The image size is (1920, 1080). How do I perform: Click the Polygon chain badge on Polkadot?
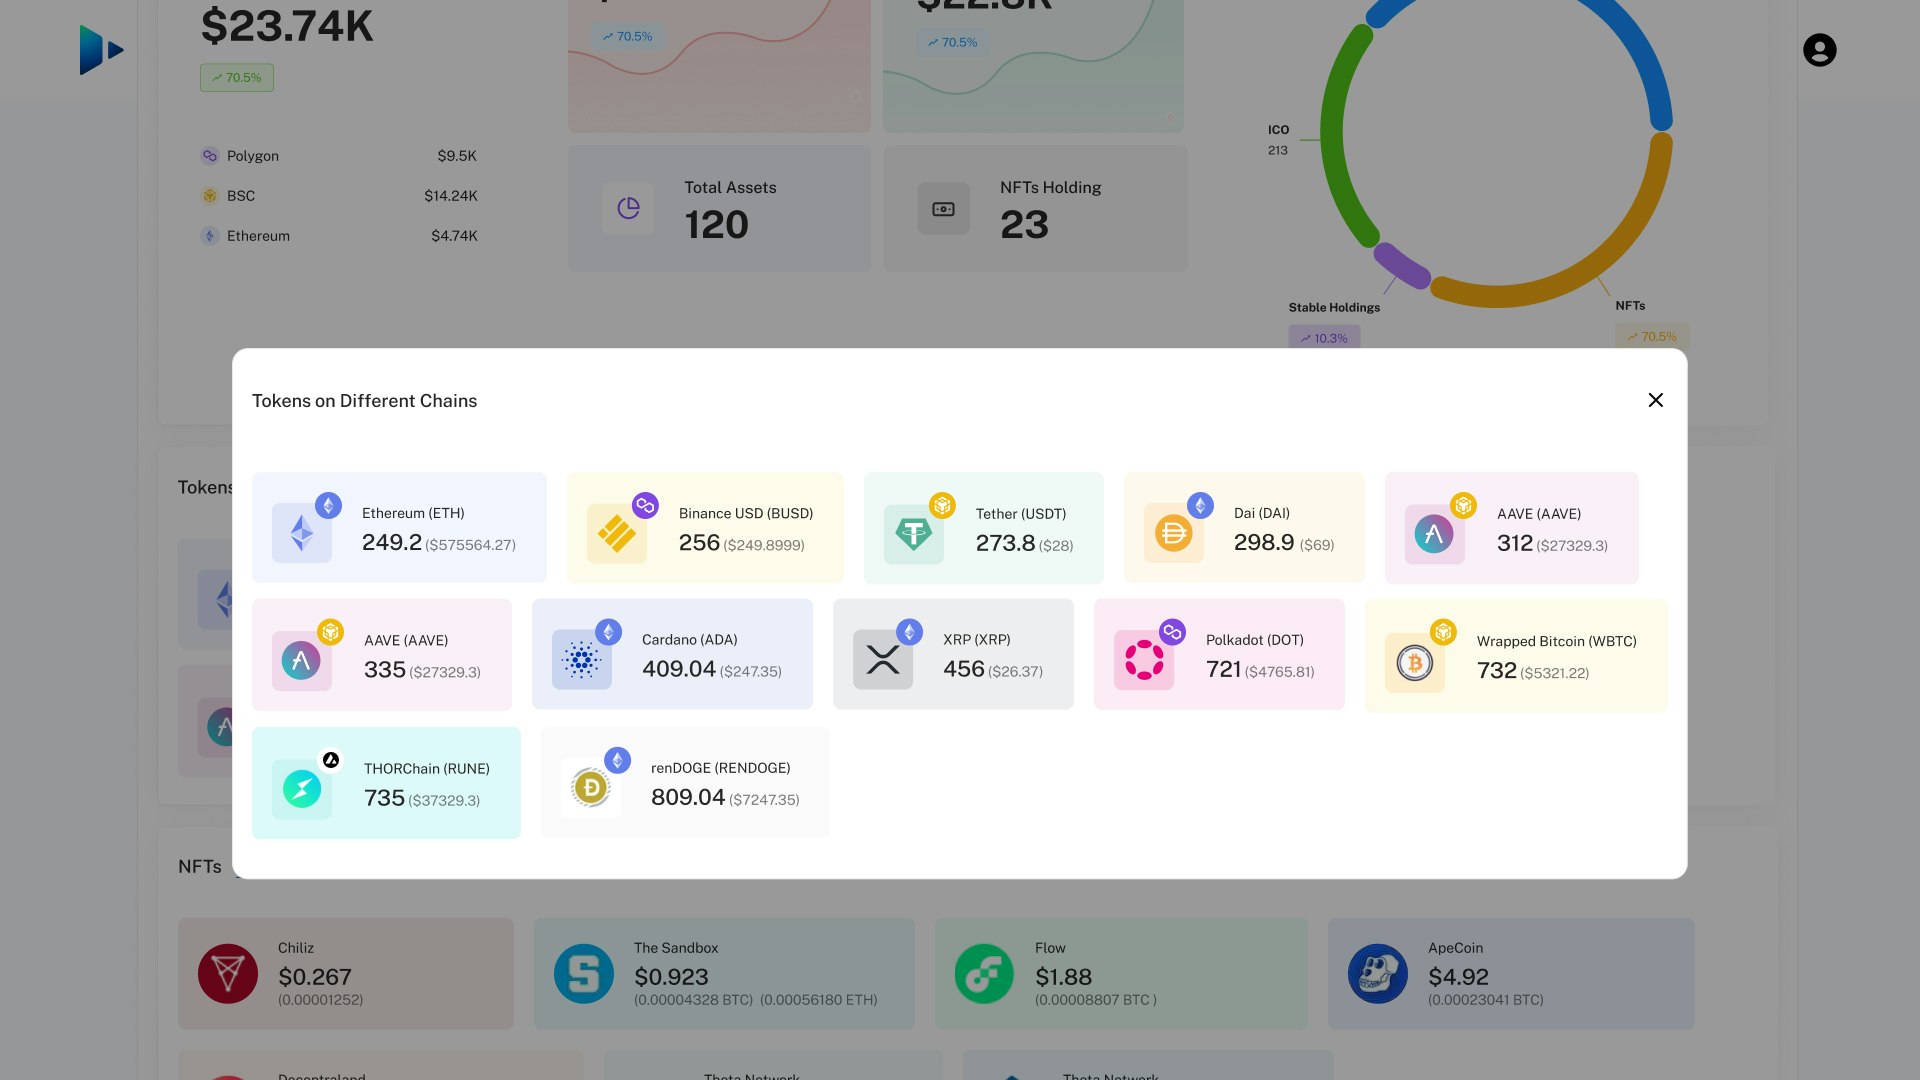click(x=1172, y=632)
